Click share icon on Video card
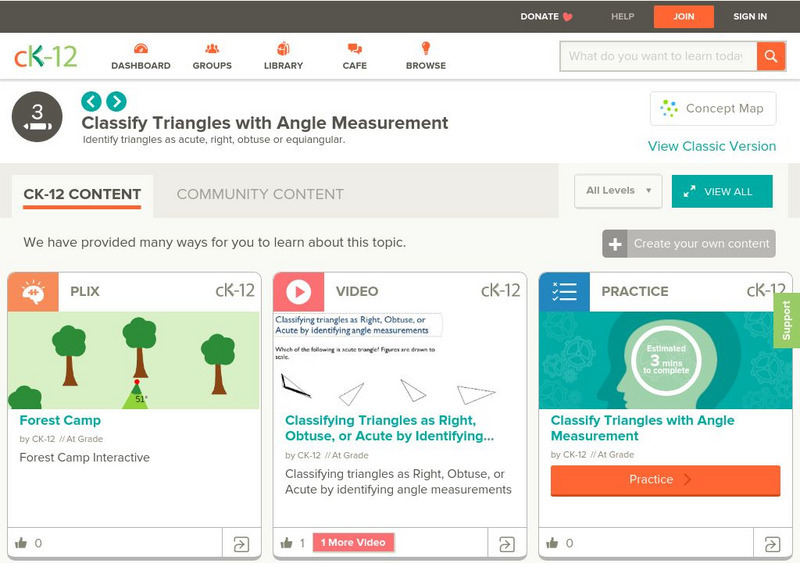Image resolution: width=800 pixels, height=563 pixels. point(507,544)
